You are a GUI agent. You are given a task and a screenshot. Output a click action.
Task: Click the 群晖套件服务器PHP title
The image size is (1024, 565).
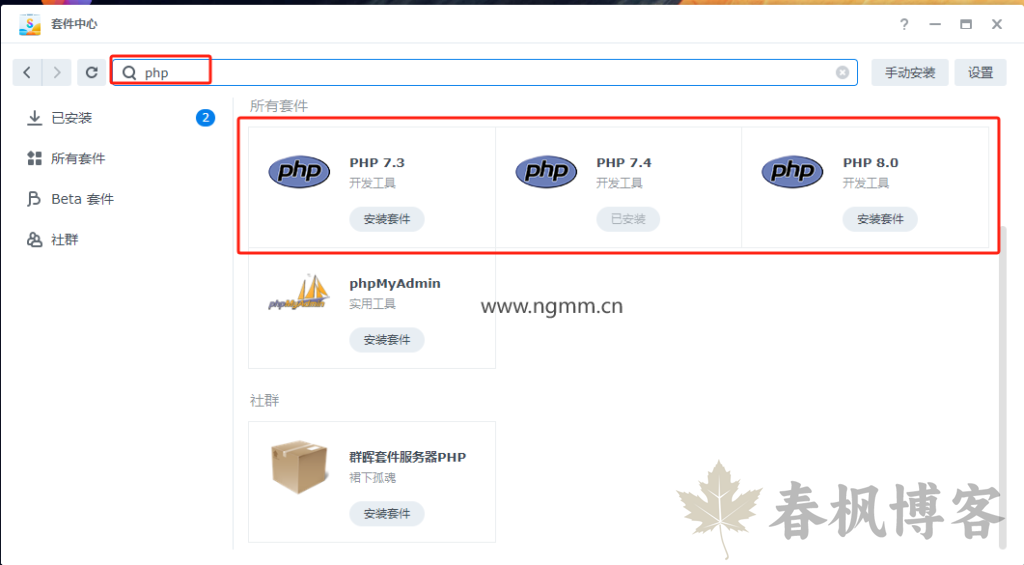point(408,457)
